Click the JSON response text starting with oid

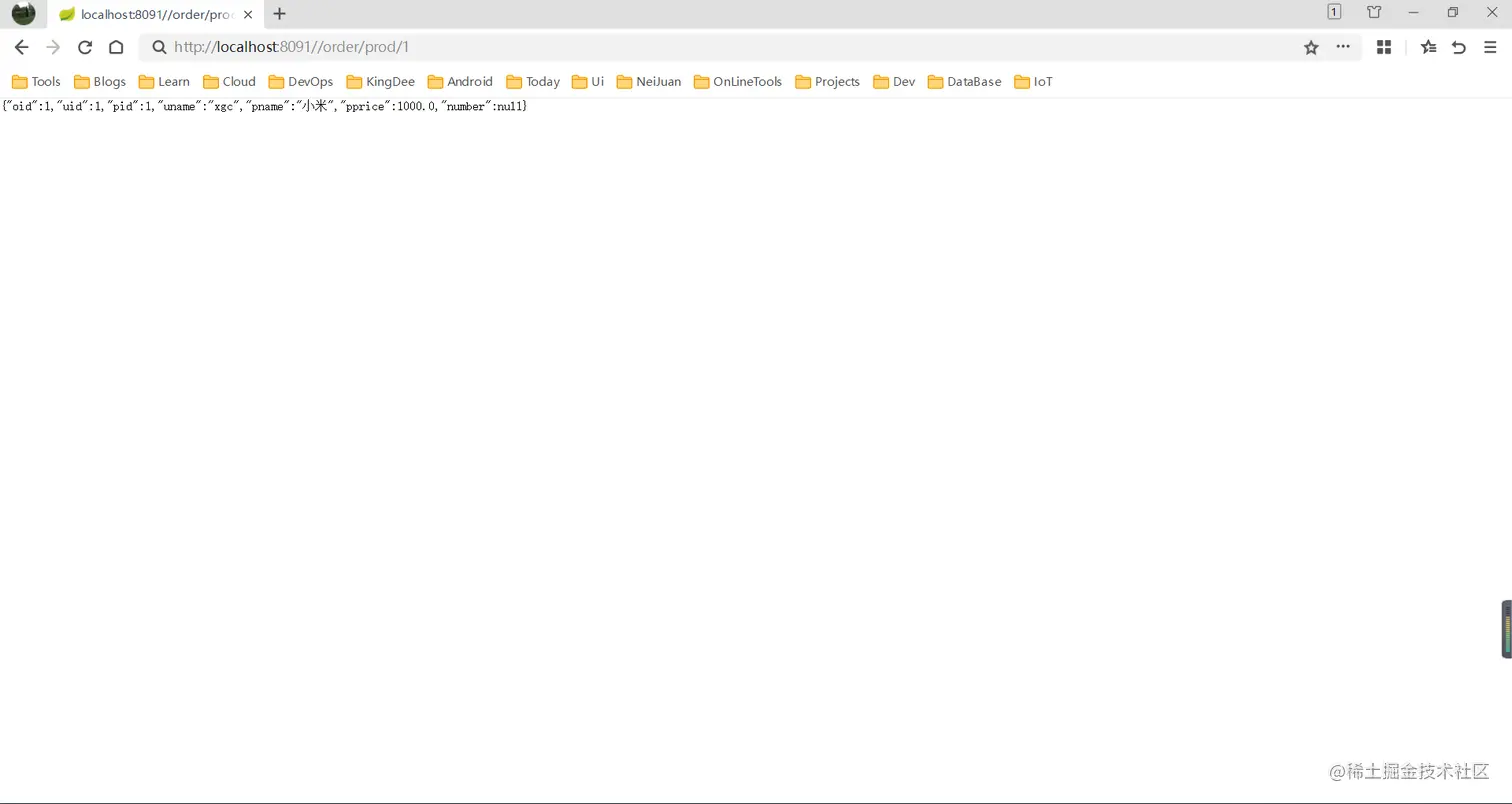pos(264,106)
